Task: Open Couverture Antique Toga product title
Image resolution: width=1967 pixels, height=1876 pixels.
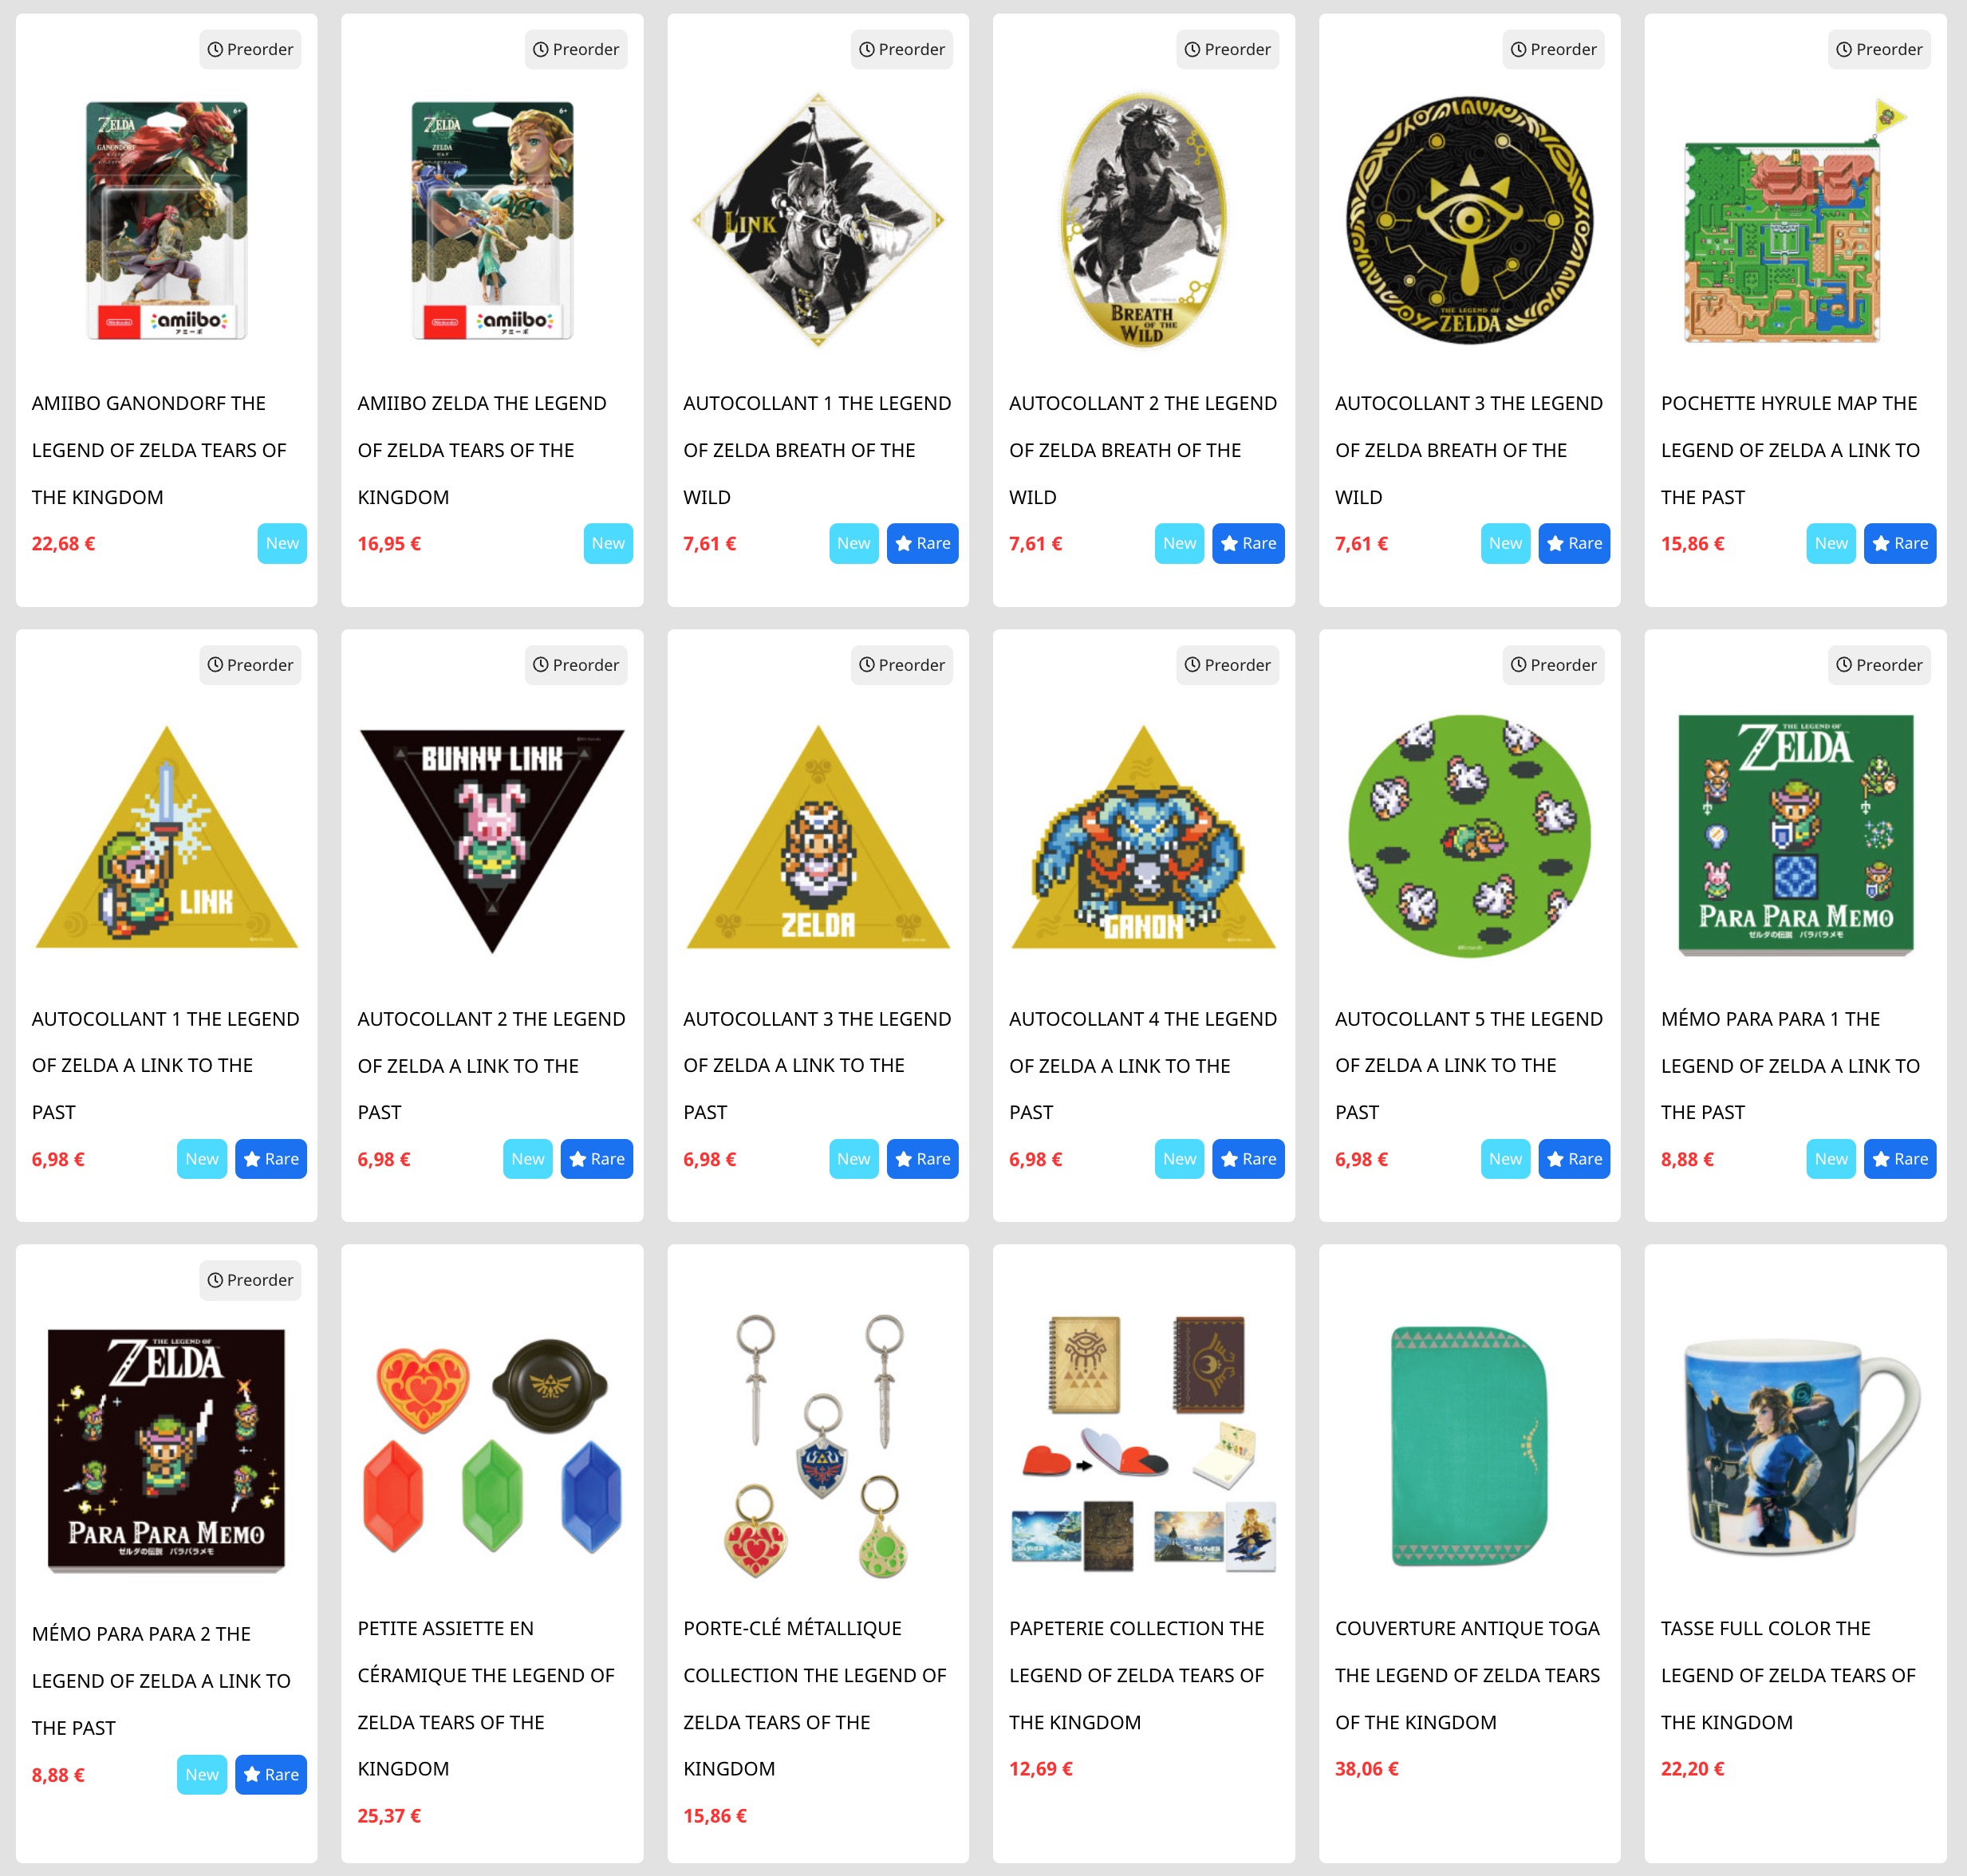Action: (x=1467, y=1675)
